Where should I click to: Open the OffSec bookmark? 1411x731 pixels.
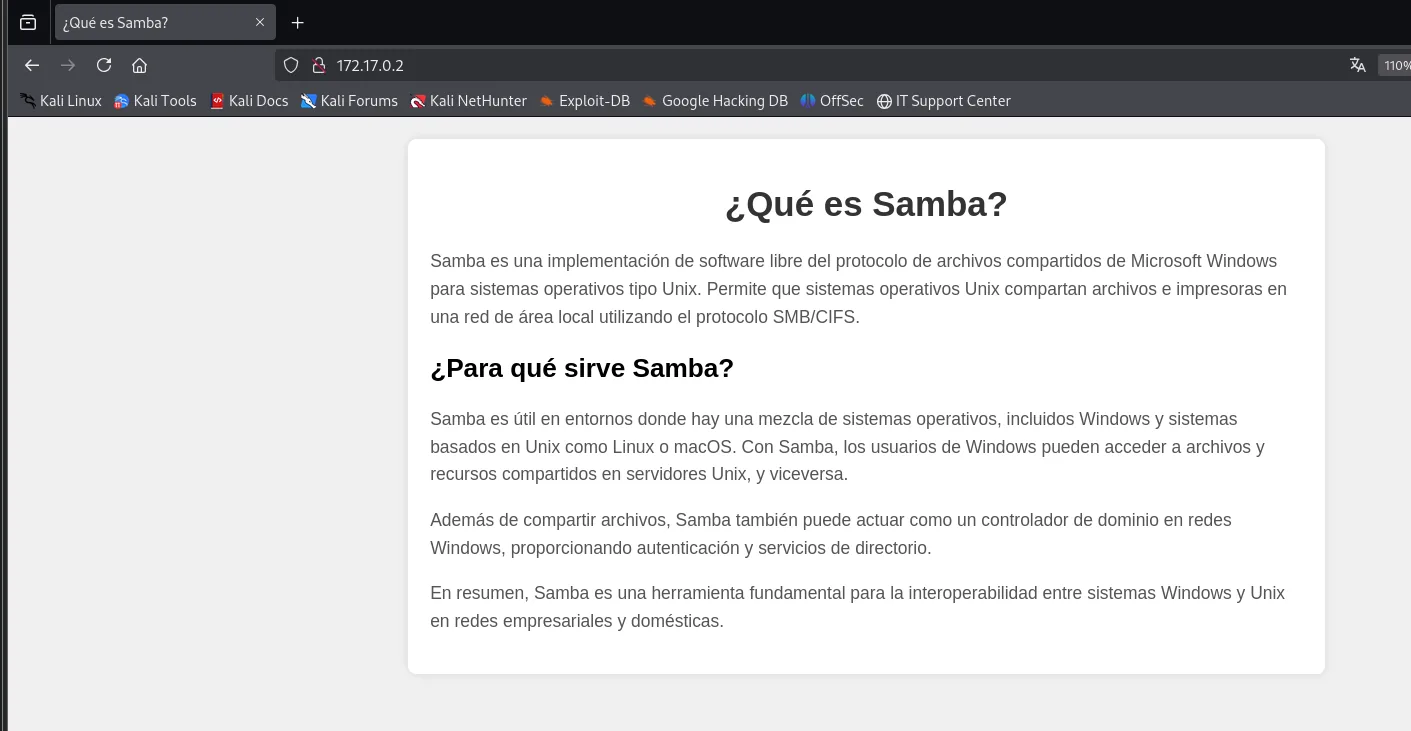(x=832, y=101)
